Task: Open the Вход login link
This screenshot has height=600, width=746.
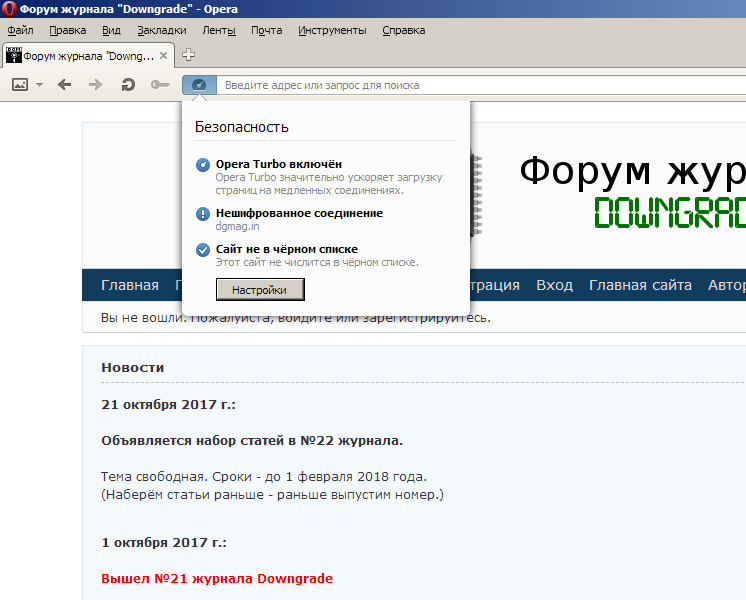Action: (554, 285)
